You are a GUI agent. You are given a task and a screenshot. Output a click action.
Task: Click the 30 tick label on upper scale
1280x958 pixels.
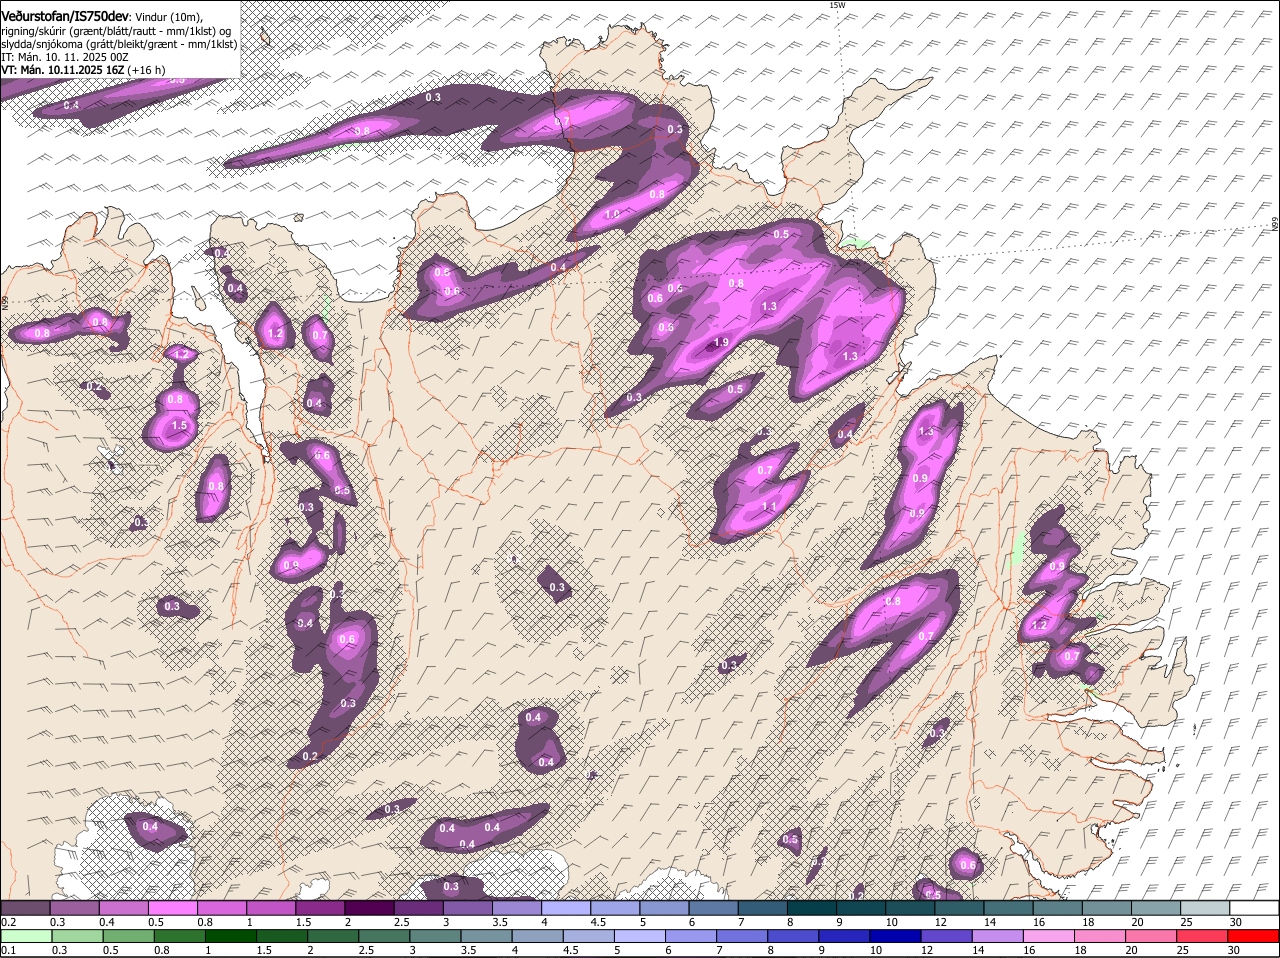[1236, 921]
